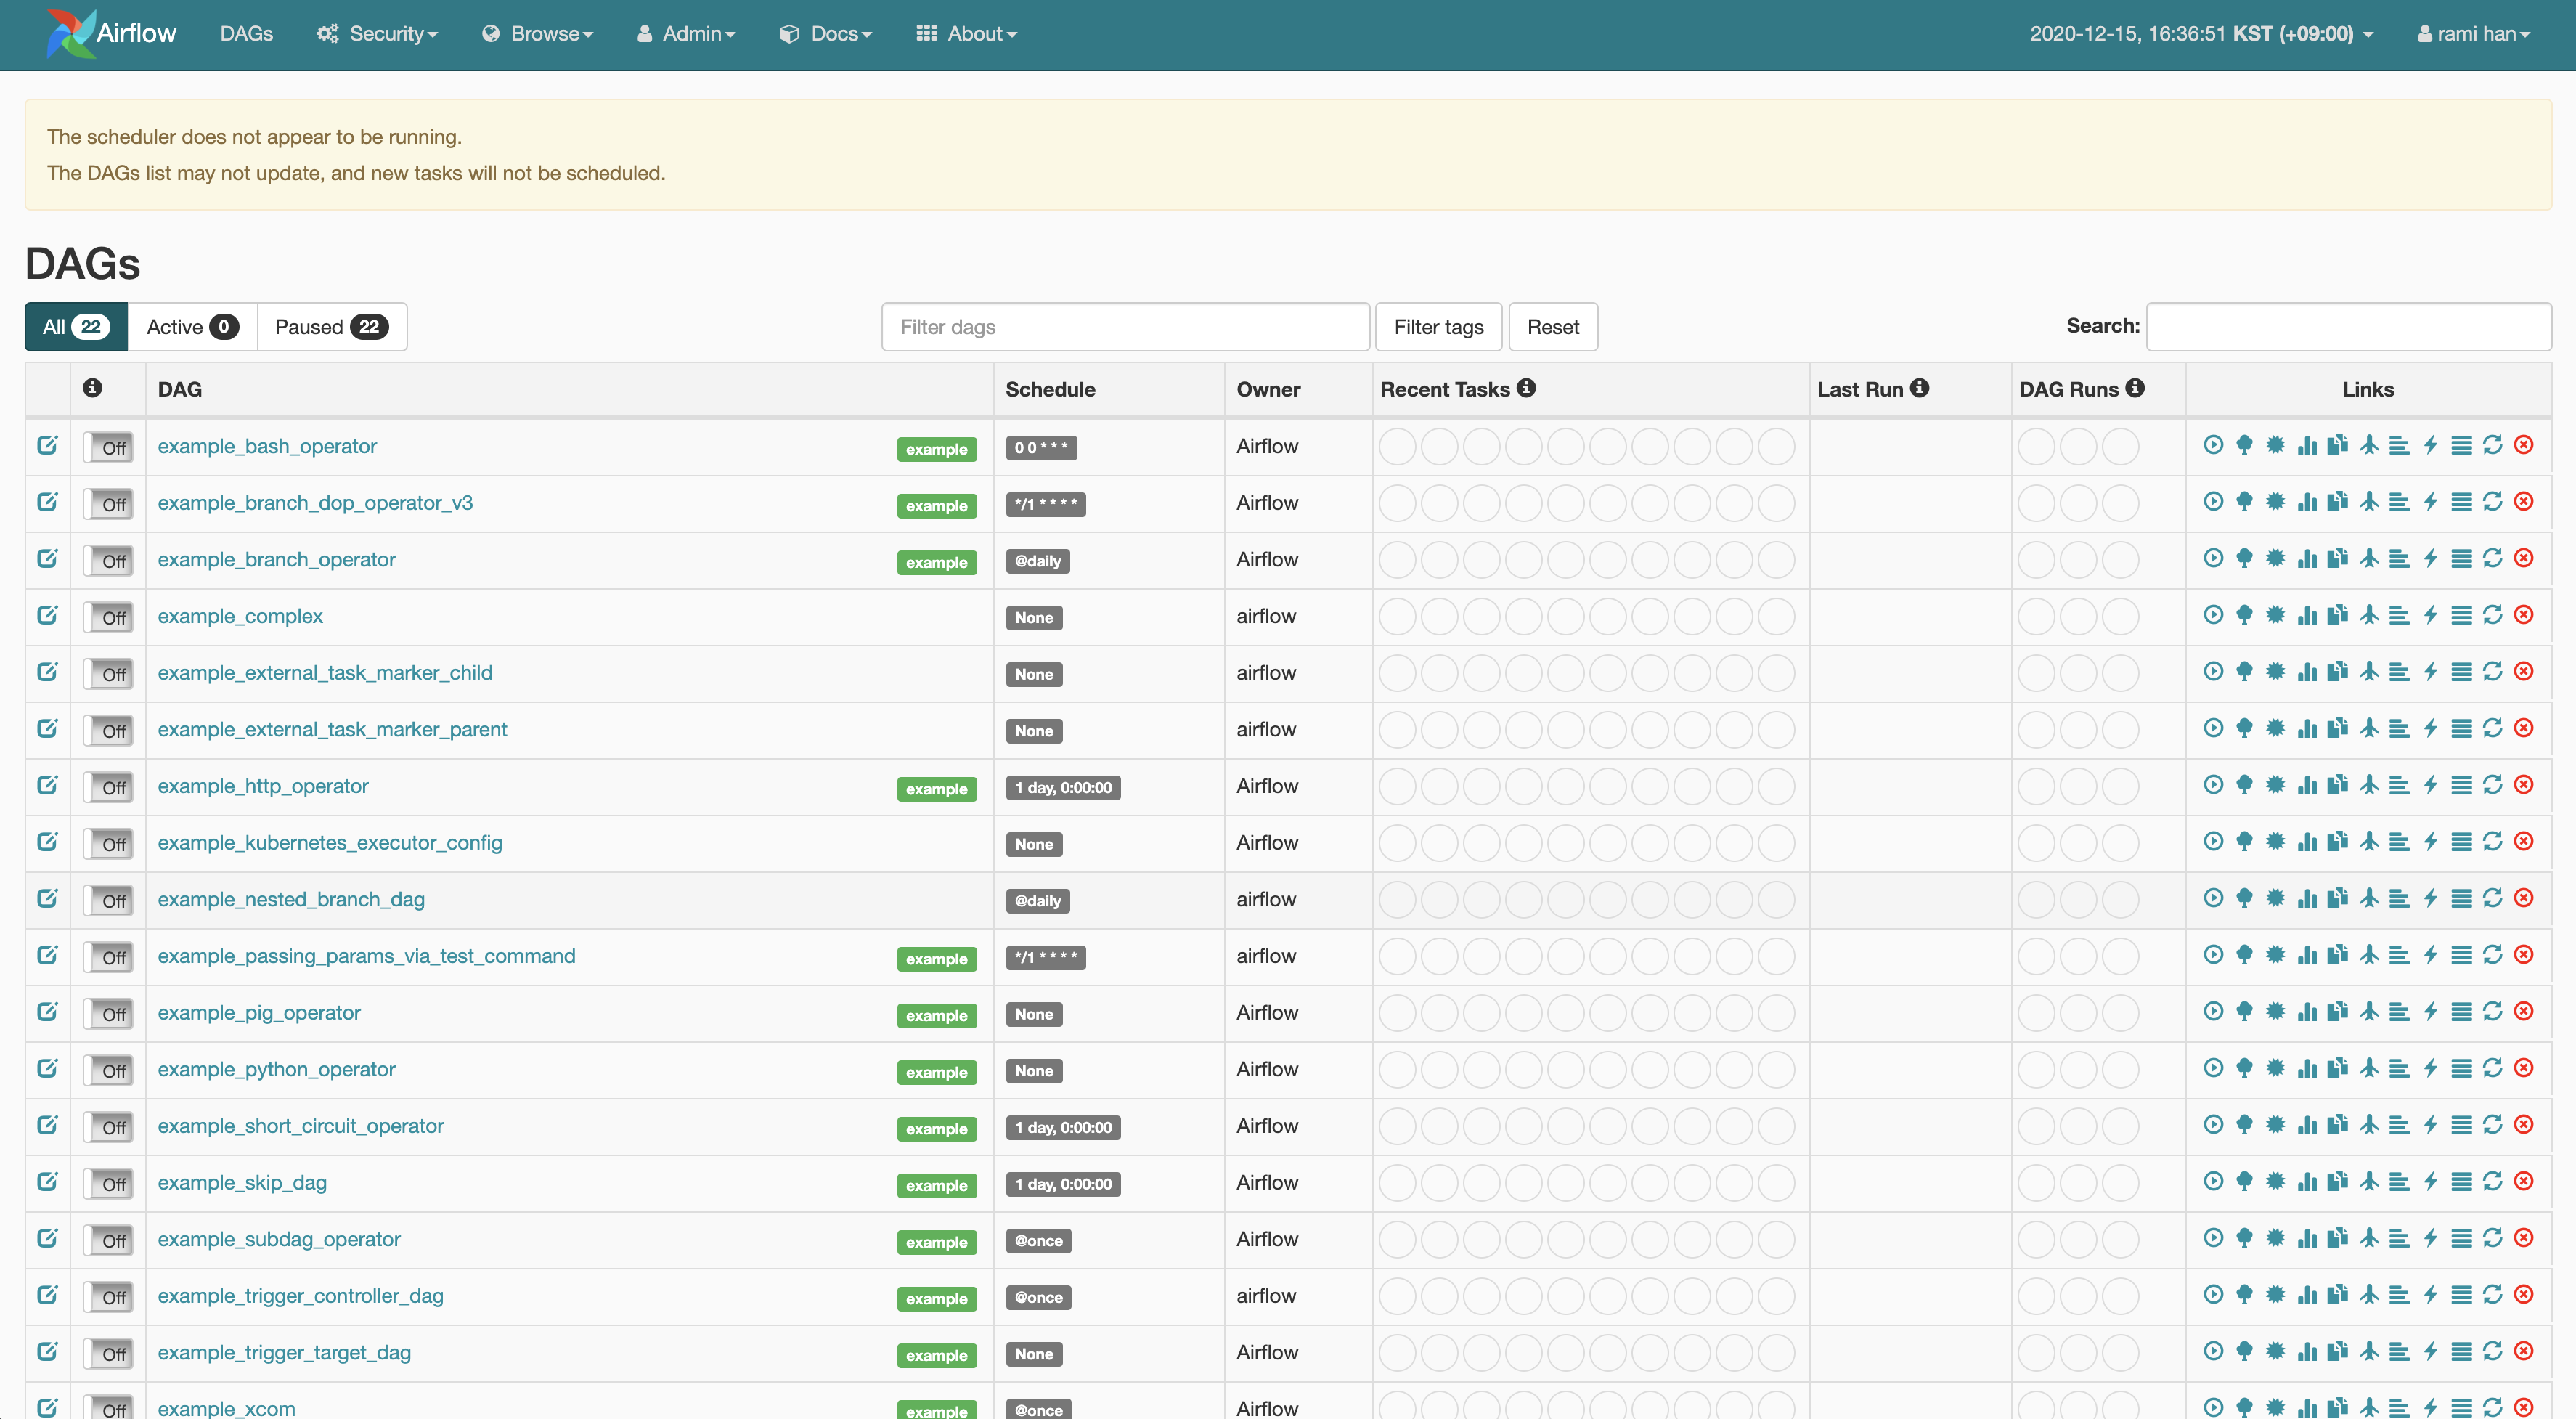Delete example_nested_branch_dag with red X icon
This screenshot has height=1419, width=2576.
[2523, 898]
